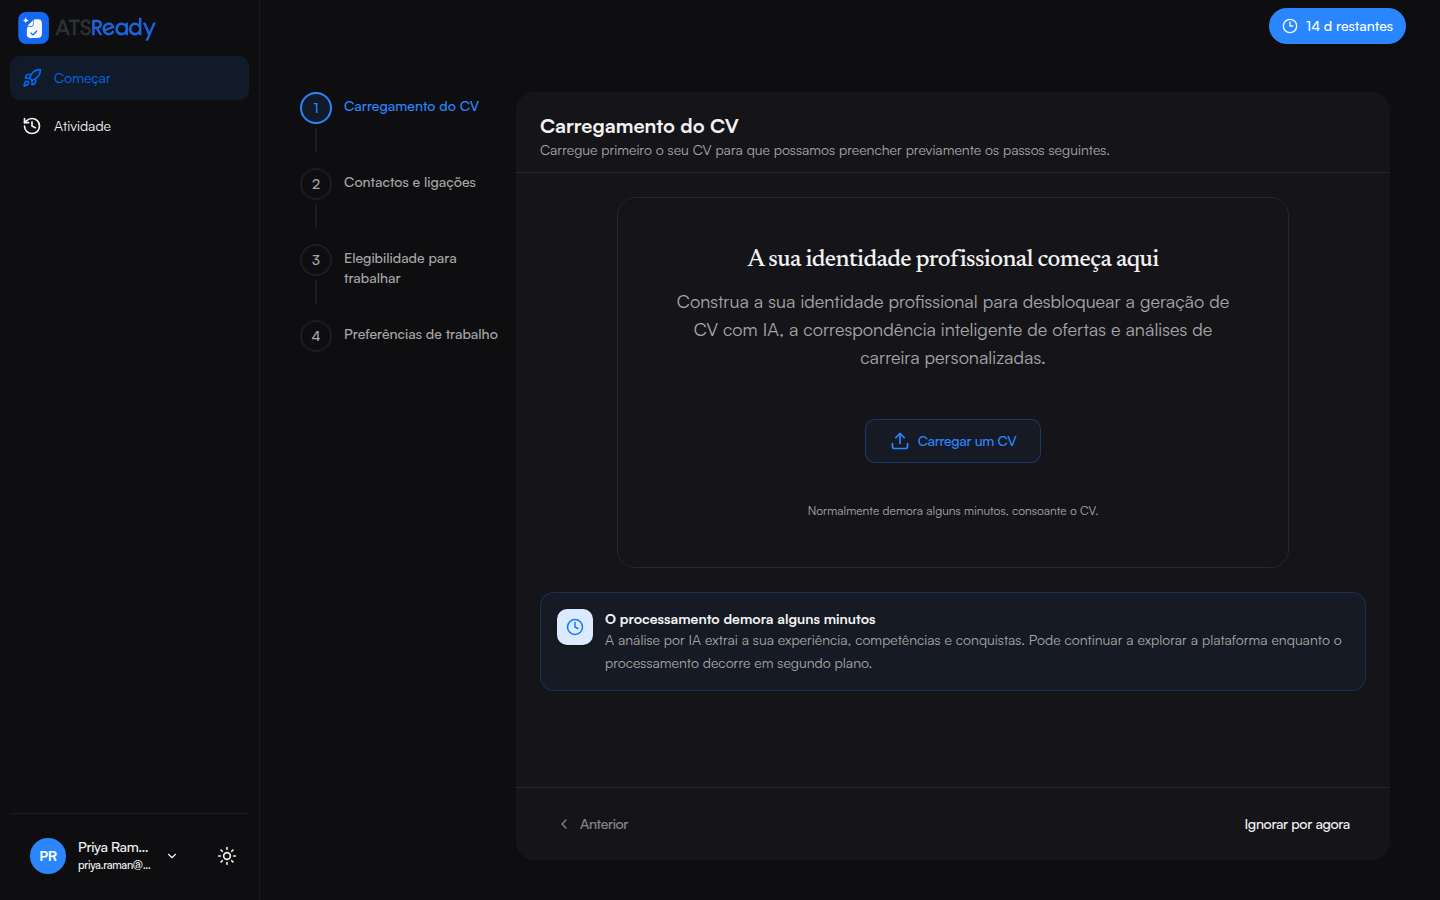The width and height of the screenshot is (1440, 900).
Task: Click the rocket icon beside Começar
Action: pyautogui.click(x=32, y=78)
